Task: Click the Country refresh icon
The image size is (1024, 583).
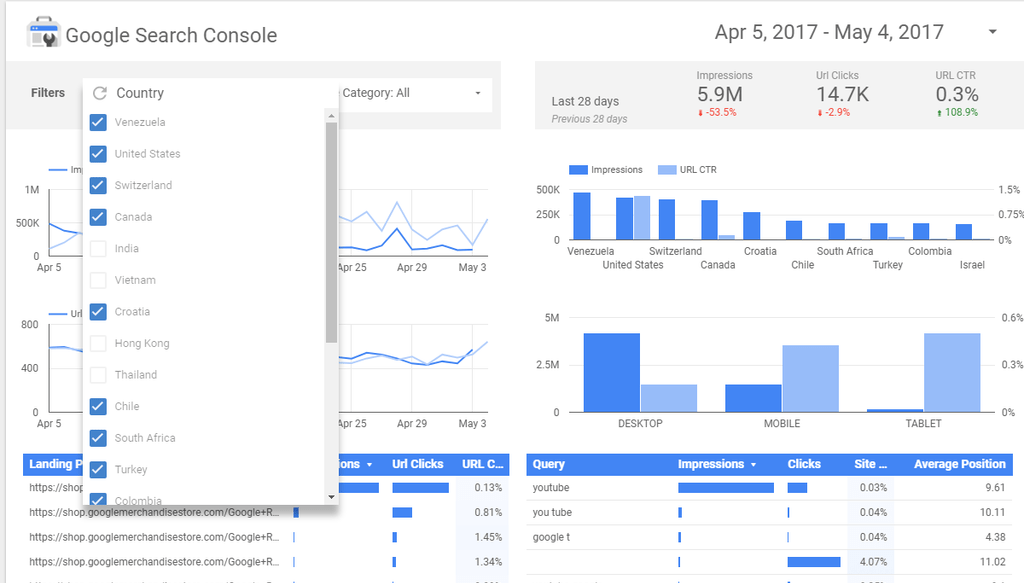Action: [99, 93]
